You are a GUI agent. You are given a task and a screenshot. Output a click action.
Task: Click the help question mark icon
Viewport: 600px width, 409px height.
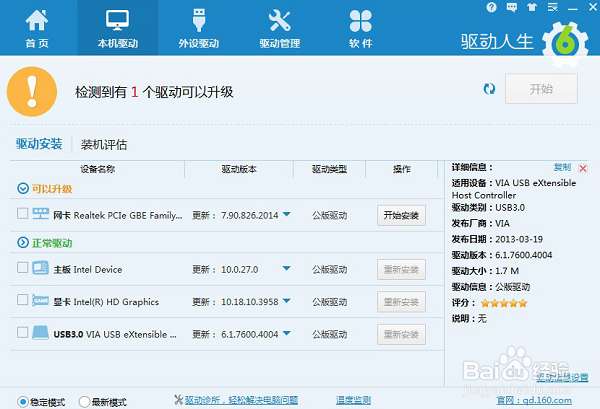point(491,7)
